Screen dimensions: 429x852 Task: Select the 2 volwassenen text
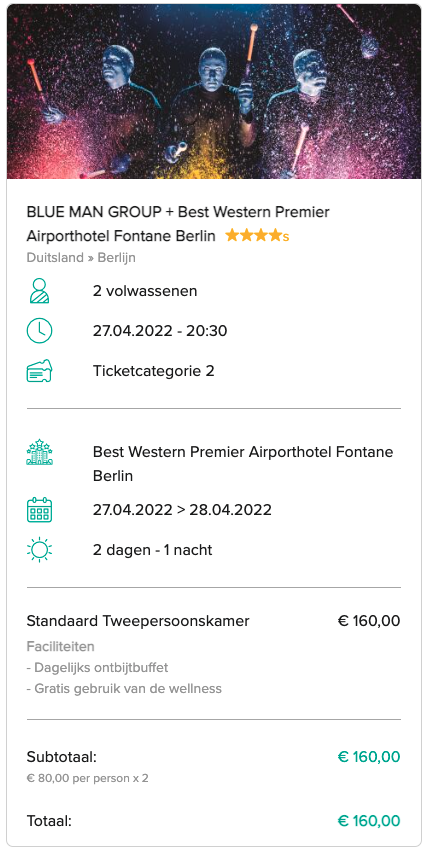(x=145, y=291)
